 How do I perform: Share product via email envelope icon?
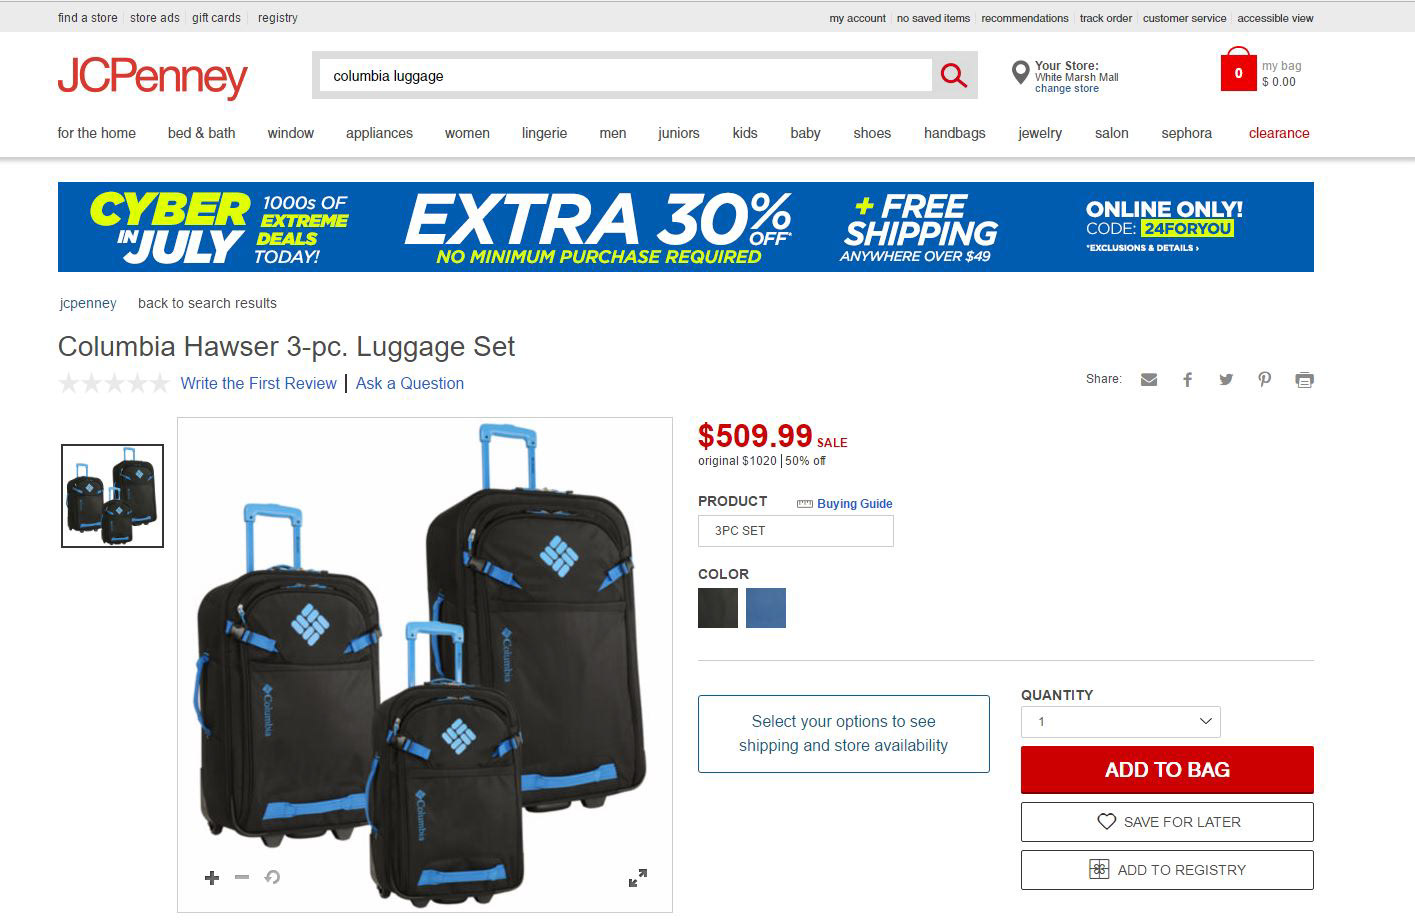point(1149,380)
